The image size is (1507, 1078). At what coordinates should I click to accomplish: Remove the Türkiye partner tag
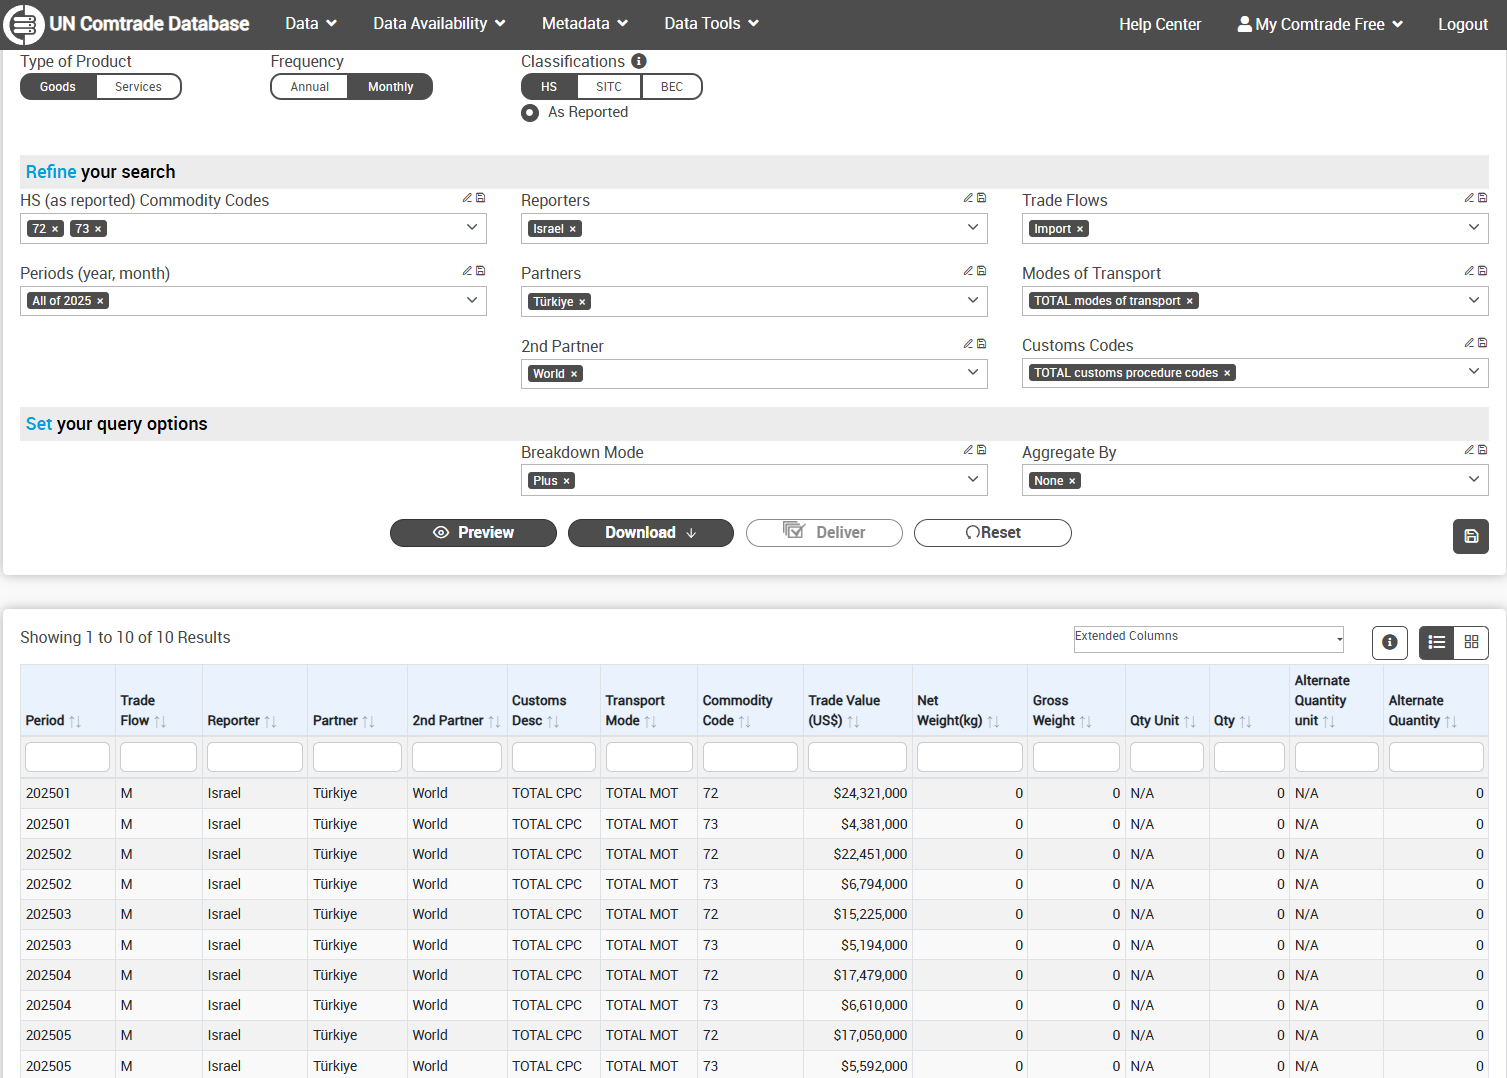tap(582, 302)
